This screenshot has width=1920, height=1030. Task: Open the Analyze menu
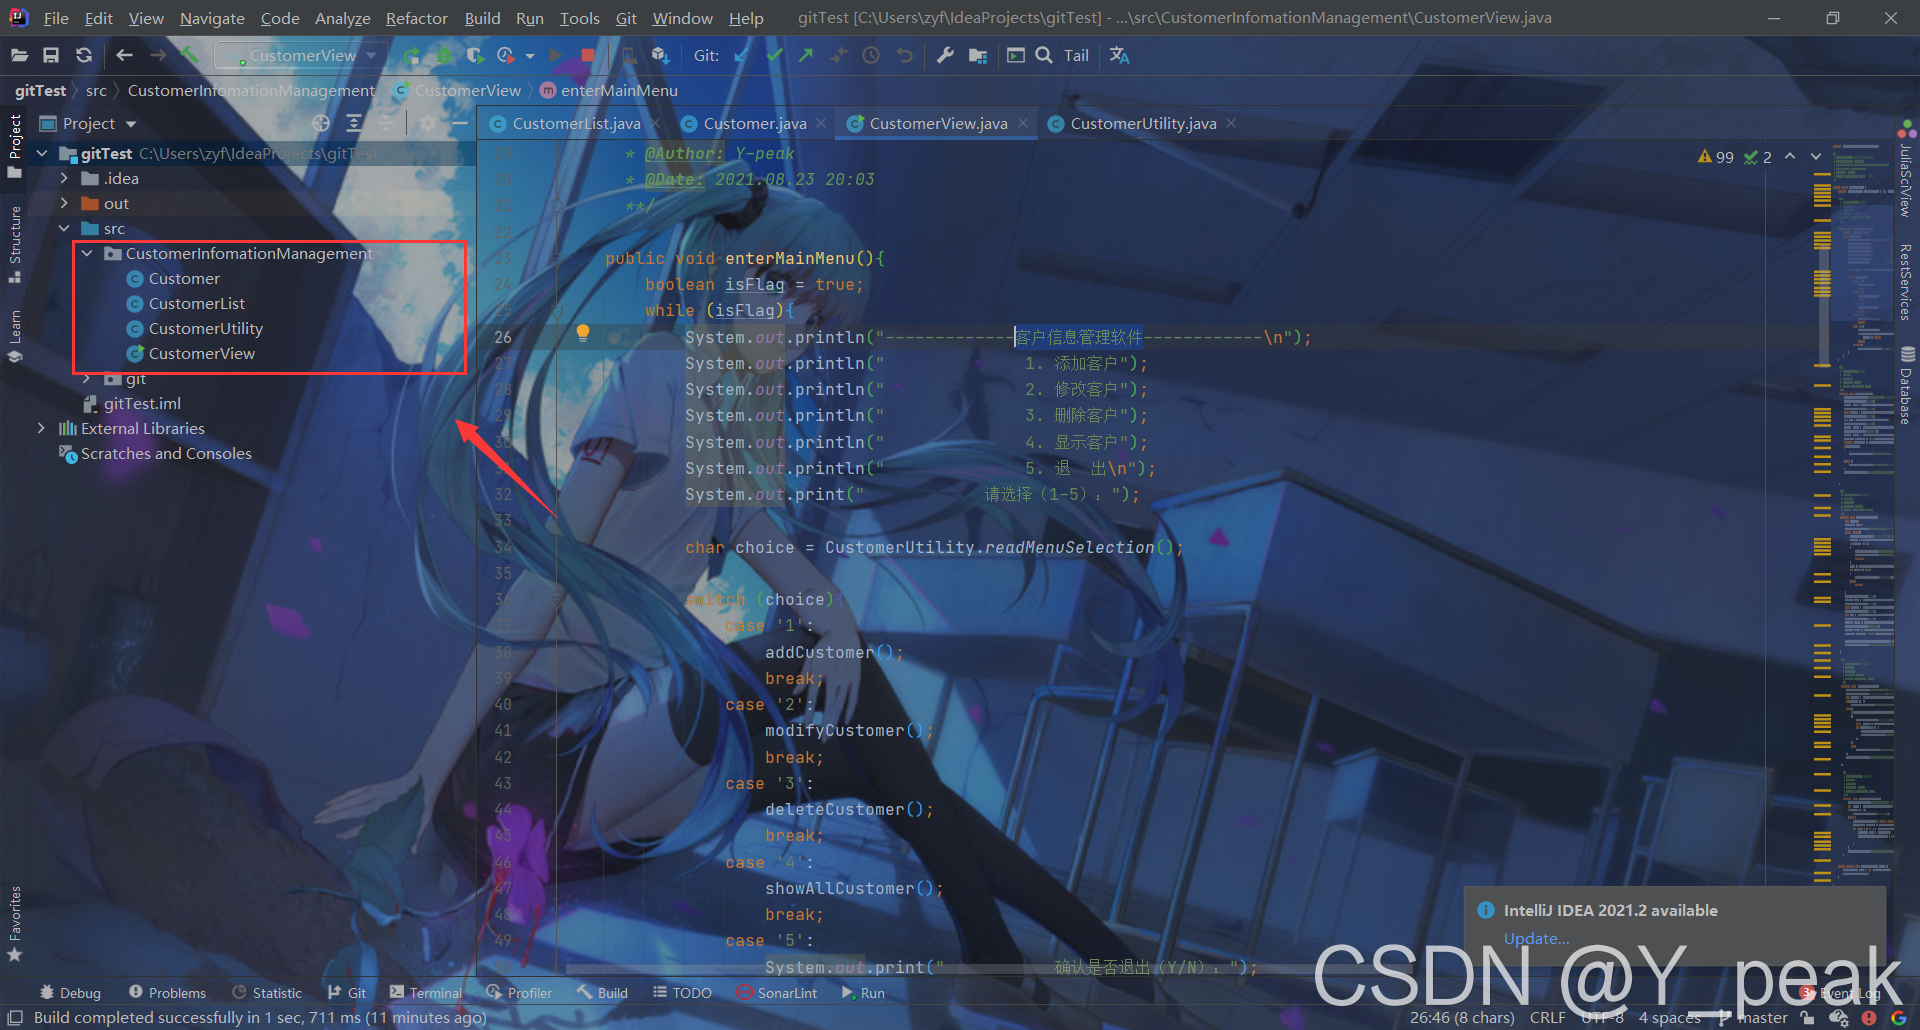(x=342, y=18)
